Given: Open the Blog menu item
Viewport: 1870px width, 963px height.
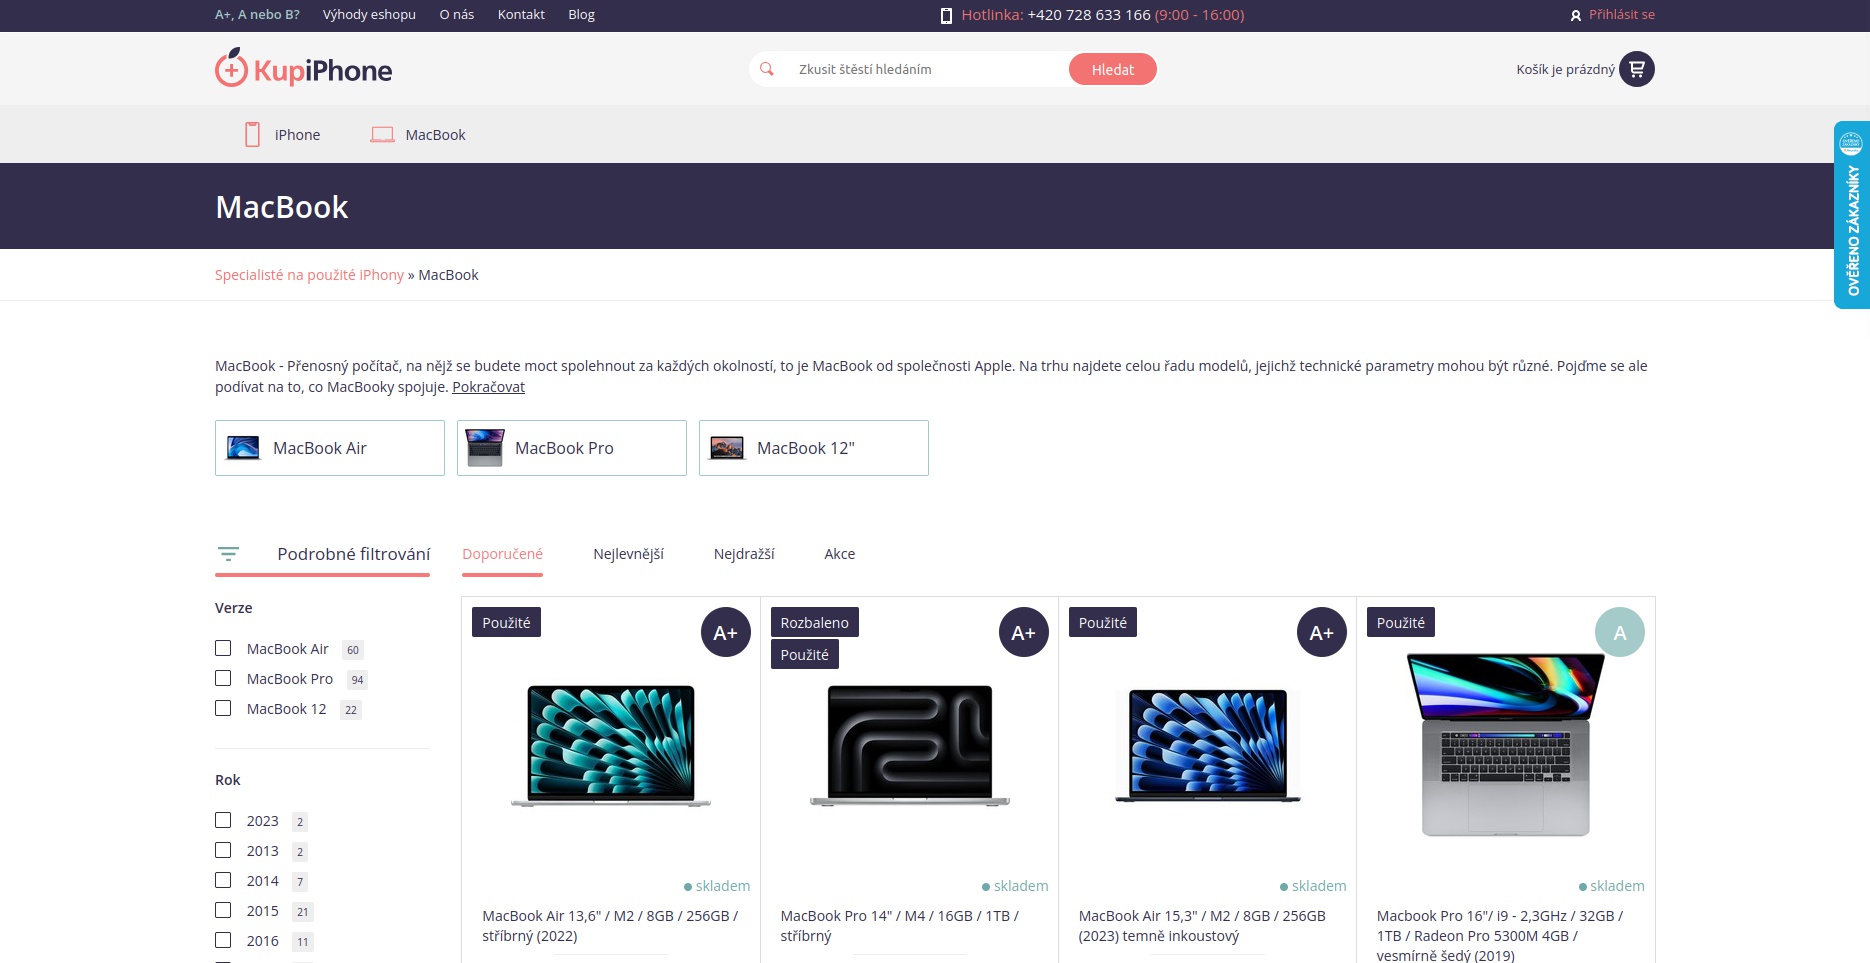Looking at the screenshot, I should pyautogui.click(x=581, y=15).
